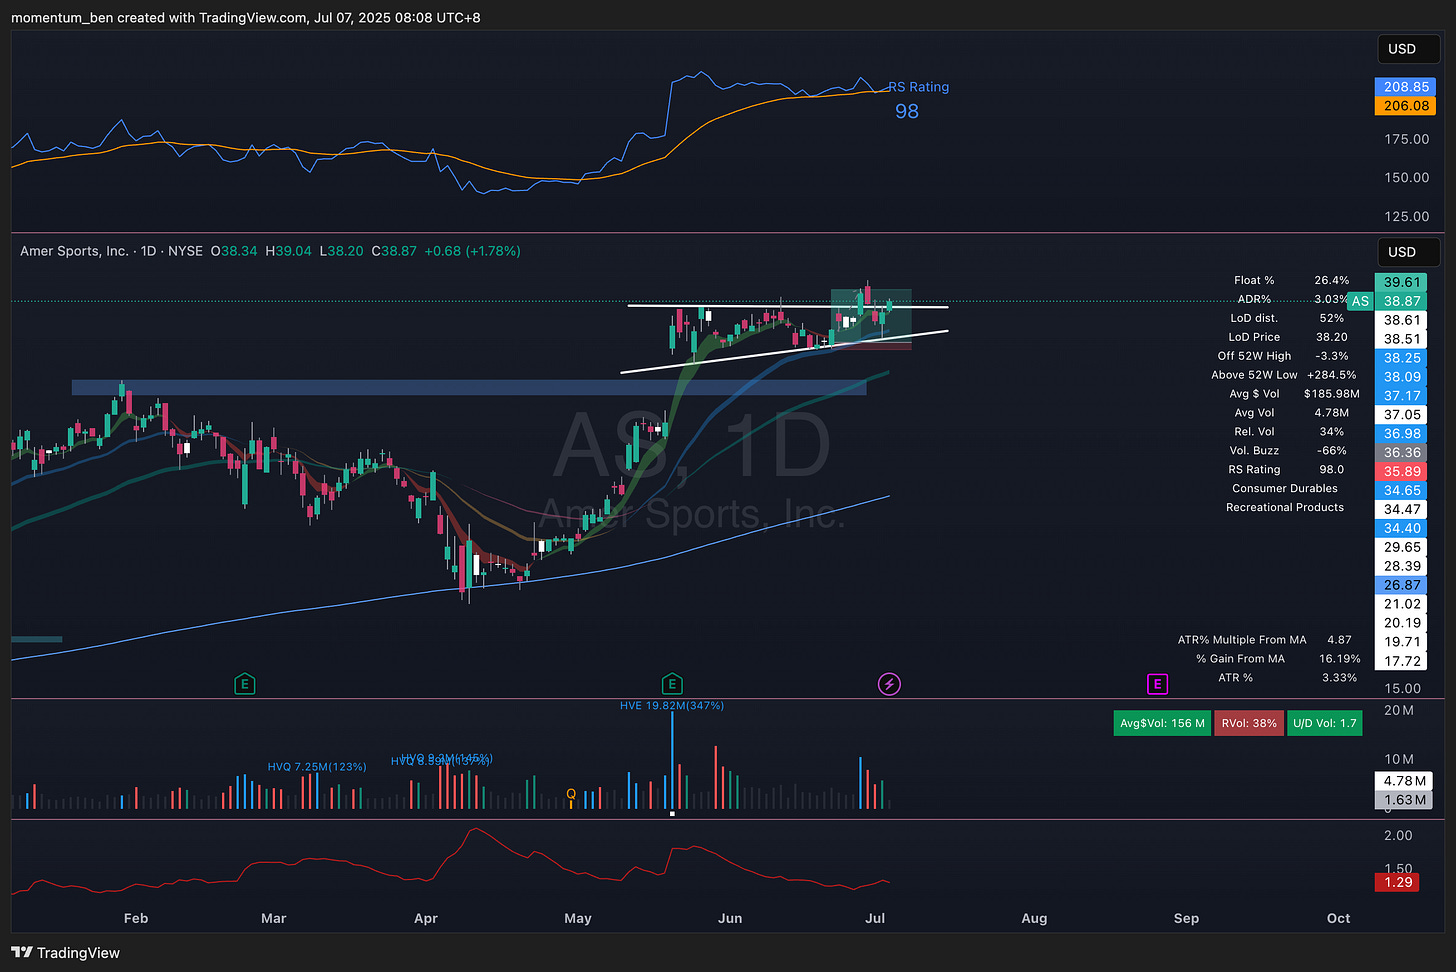This screenshot has width=1456, height=972.
Task: Click the 34.40 blue price label
Action: pos(1402,528)
